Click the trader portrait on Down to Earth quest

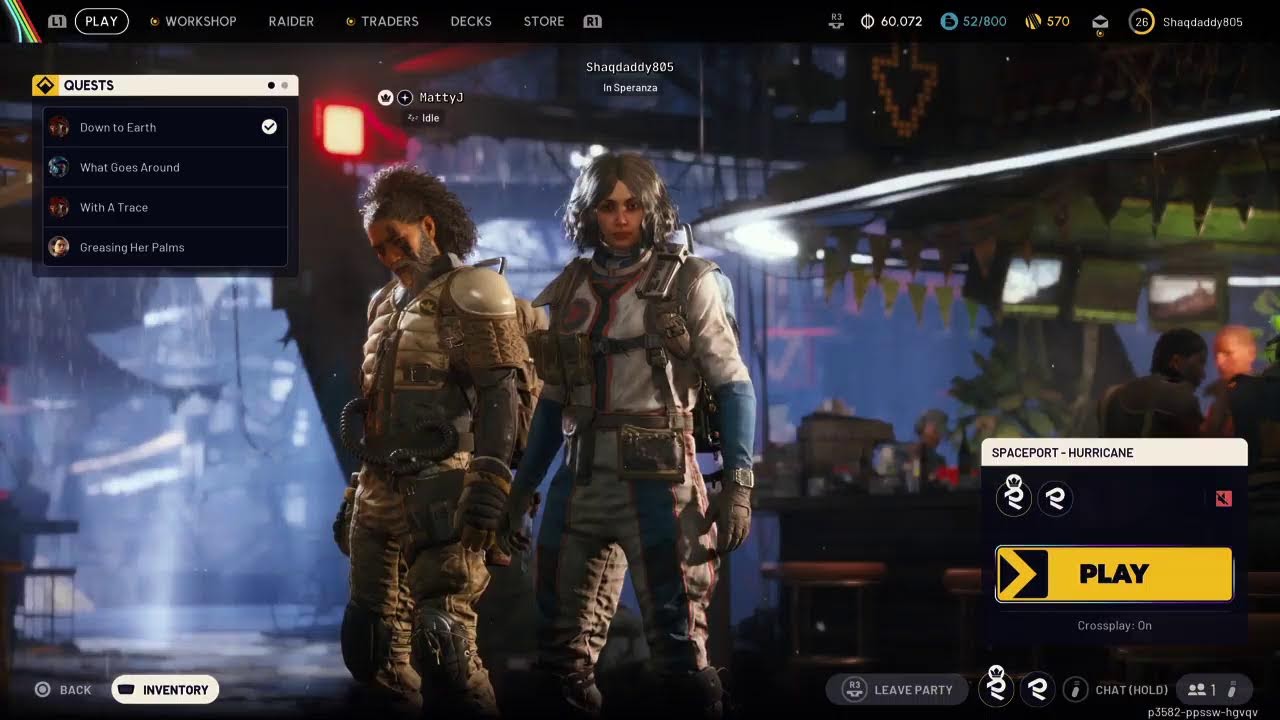[x=59, y=127]
